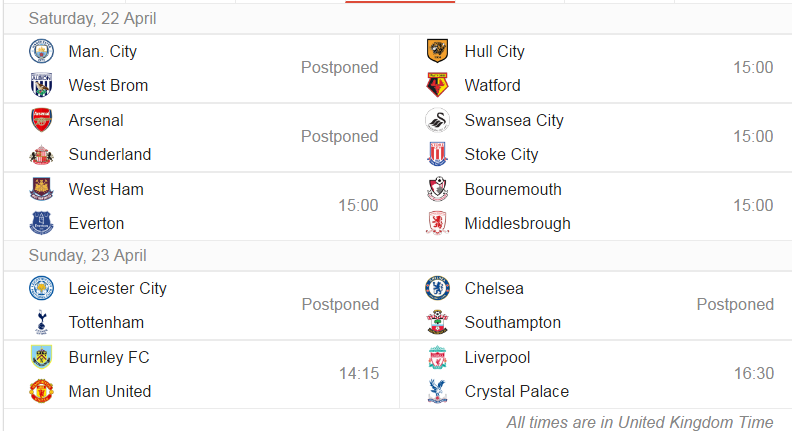792x431 pixels.
Task: Select the Middlesbrough team name
Action: (x=518, y=223)
